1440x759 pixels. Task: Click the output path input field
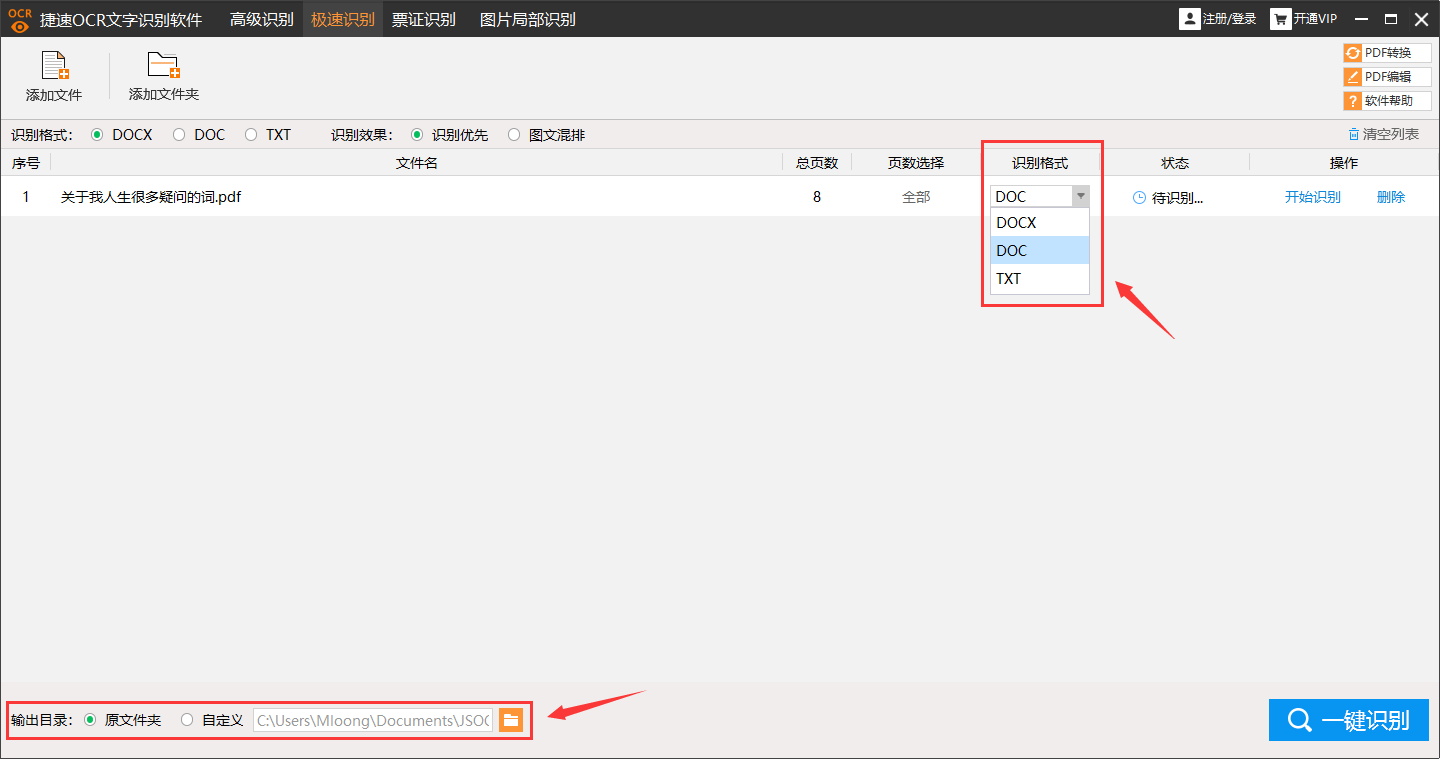point(373,720)
